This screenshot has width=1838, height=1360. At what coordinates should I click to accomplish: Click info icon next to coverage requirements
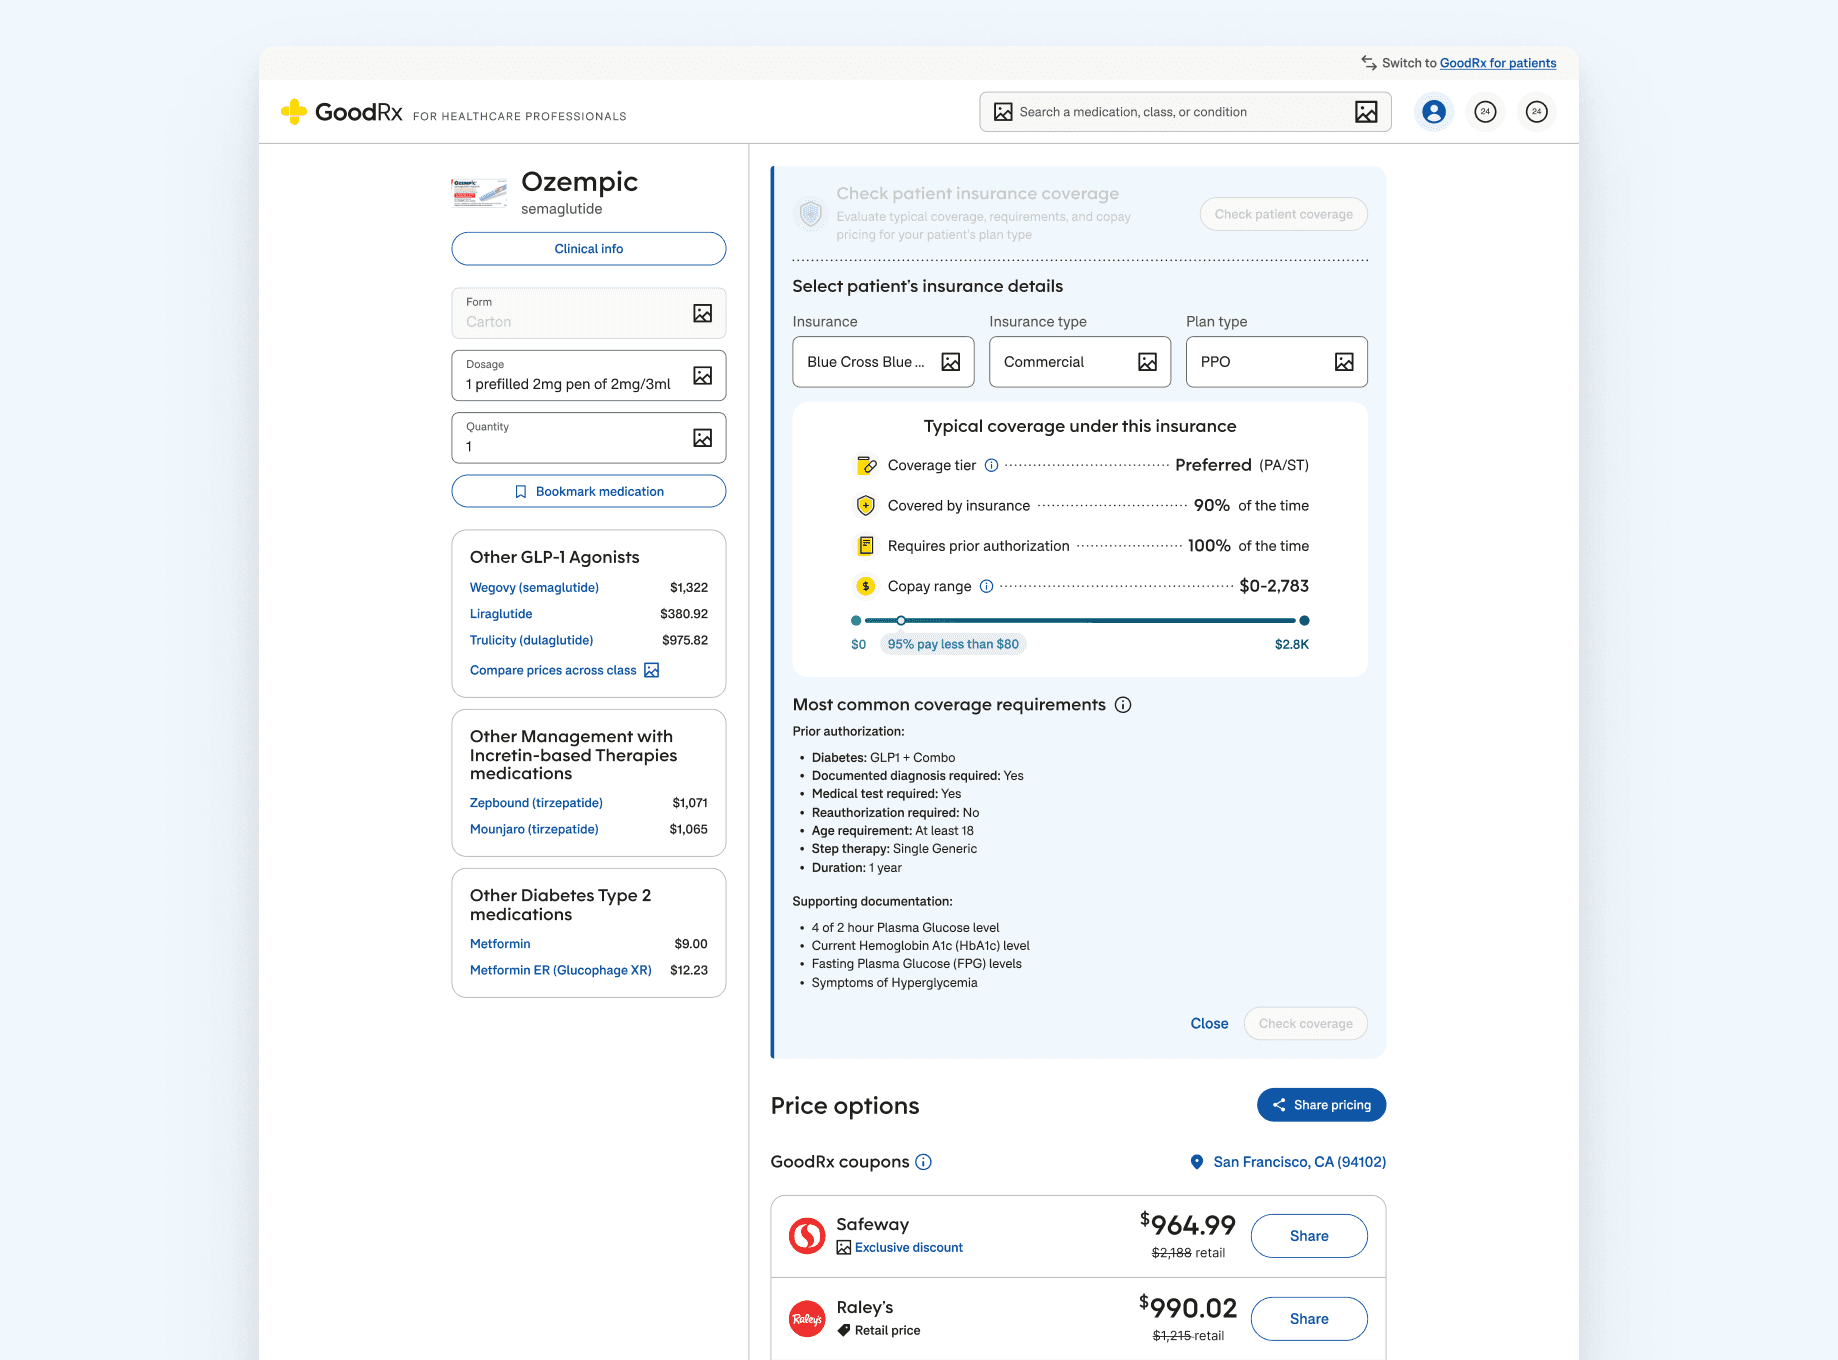pyautogui.click(x=1123, y=705)
